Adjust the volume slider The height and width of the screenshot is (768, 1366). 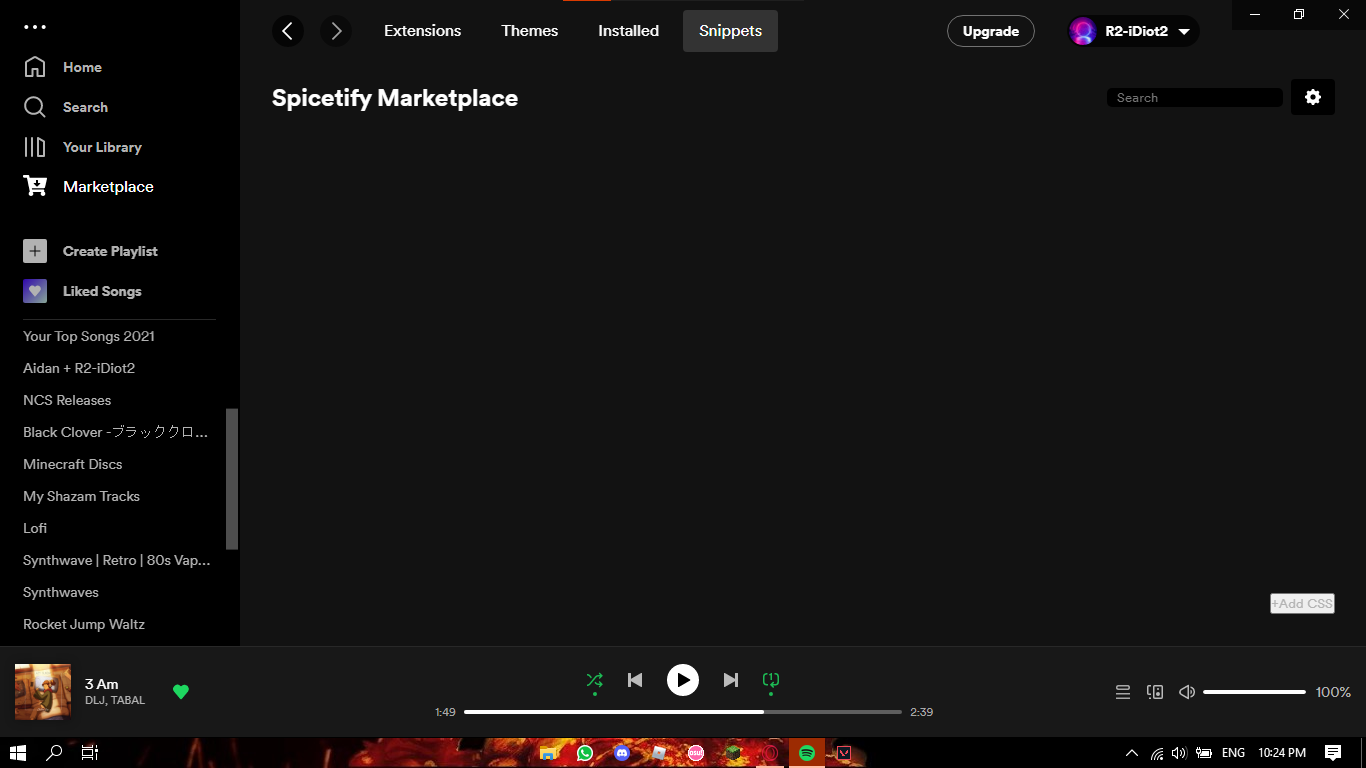click(x=1255, y=692)
